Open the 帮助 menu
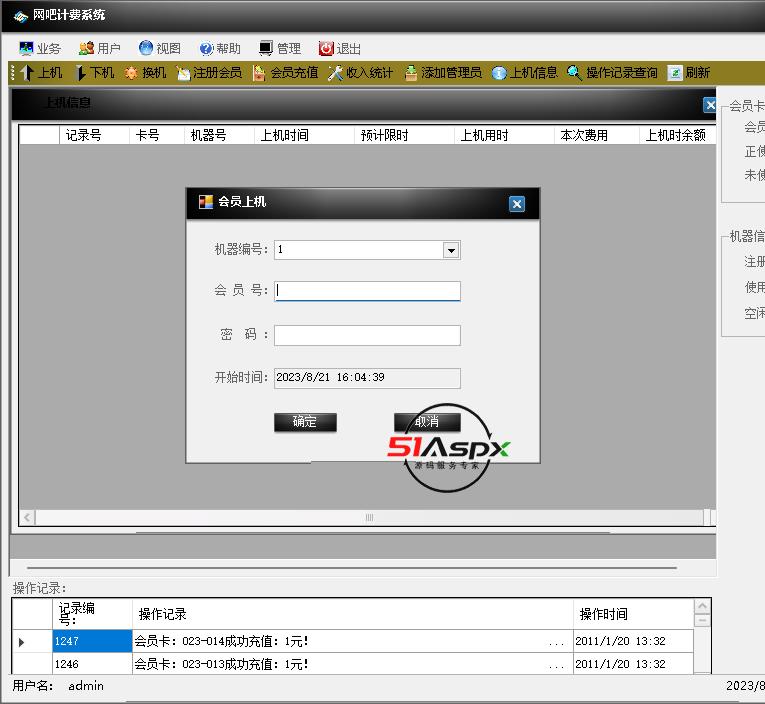765x704 pixels. click(220, 48)
